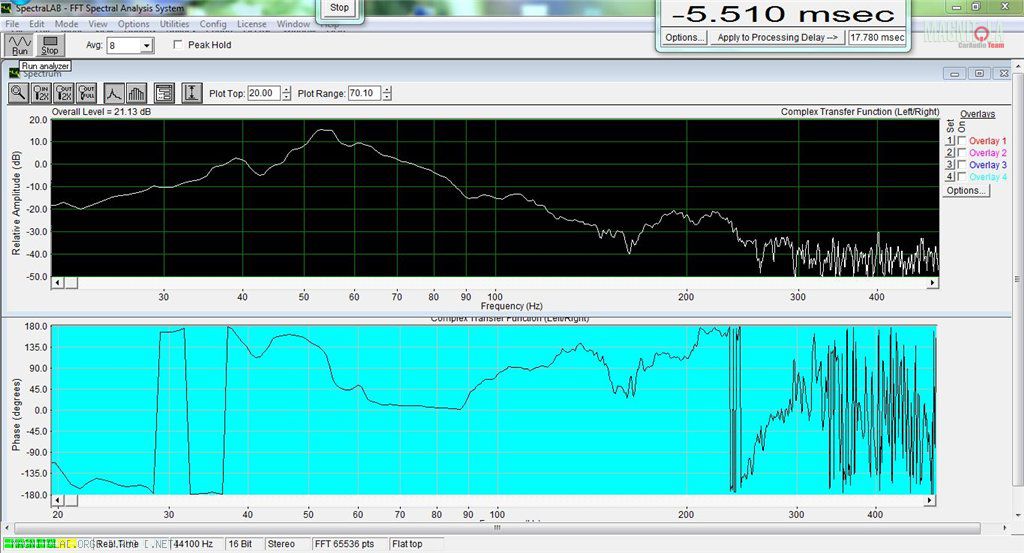
Task: Open the Overlays Options button
Action: click(966, 191)
